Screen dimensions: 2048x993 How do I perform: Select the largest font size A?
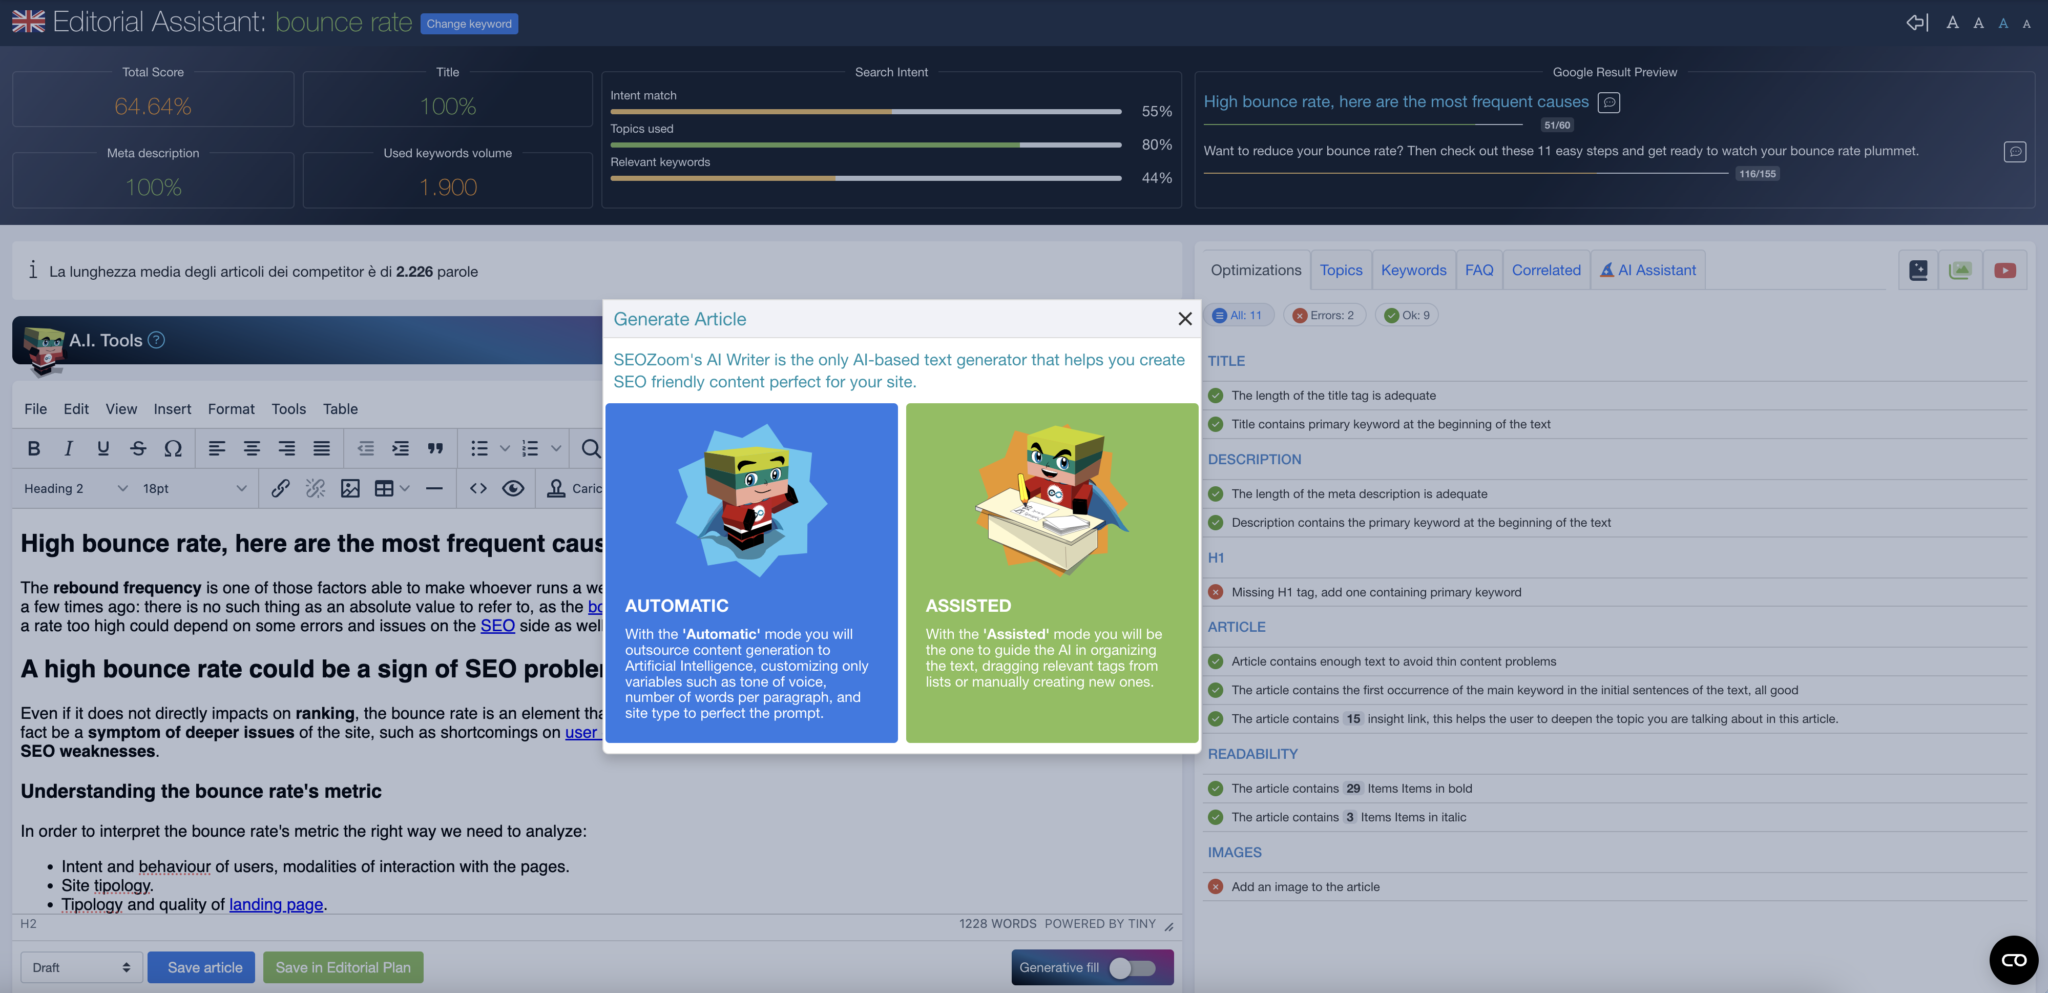[1952, 22]
